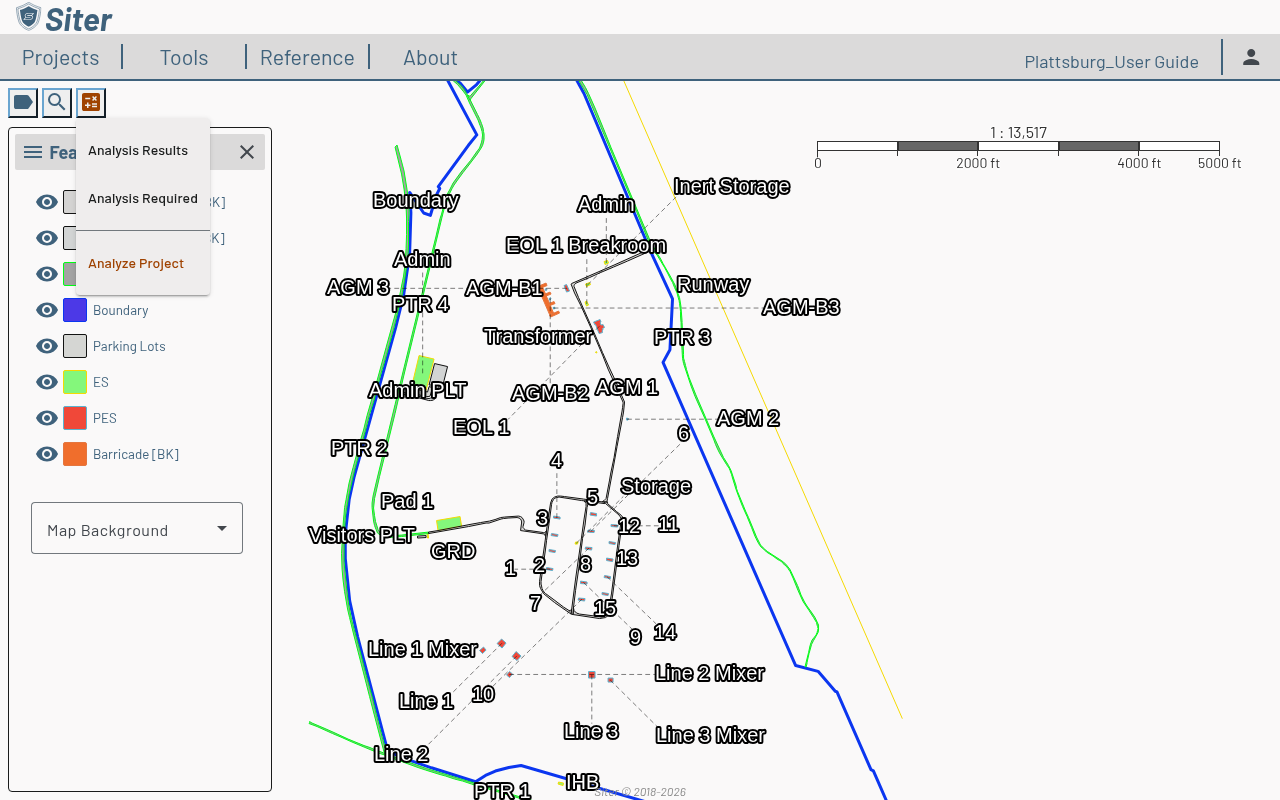1280x800 pixels.
Task: Click the orange calculator analysis icon
Action: (91, 102)
